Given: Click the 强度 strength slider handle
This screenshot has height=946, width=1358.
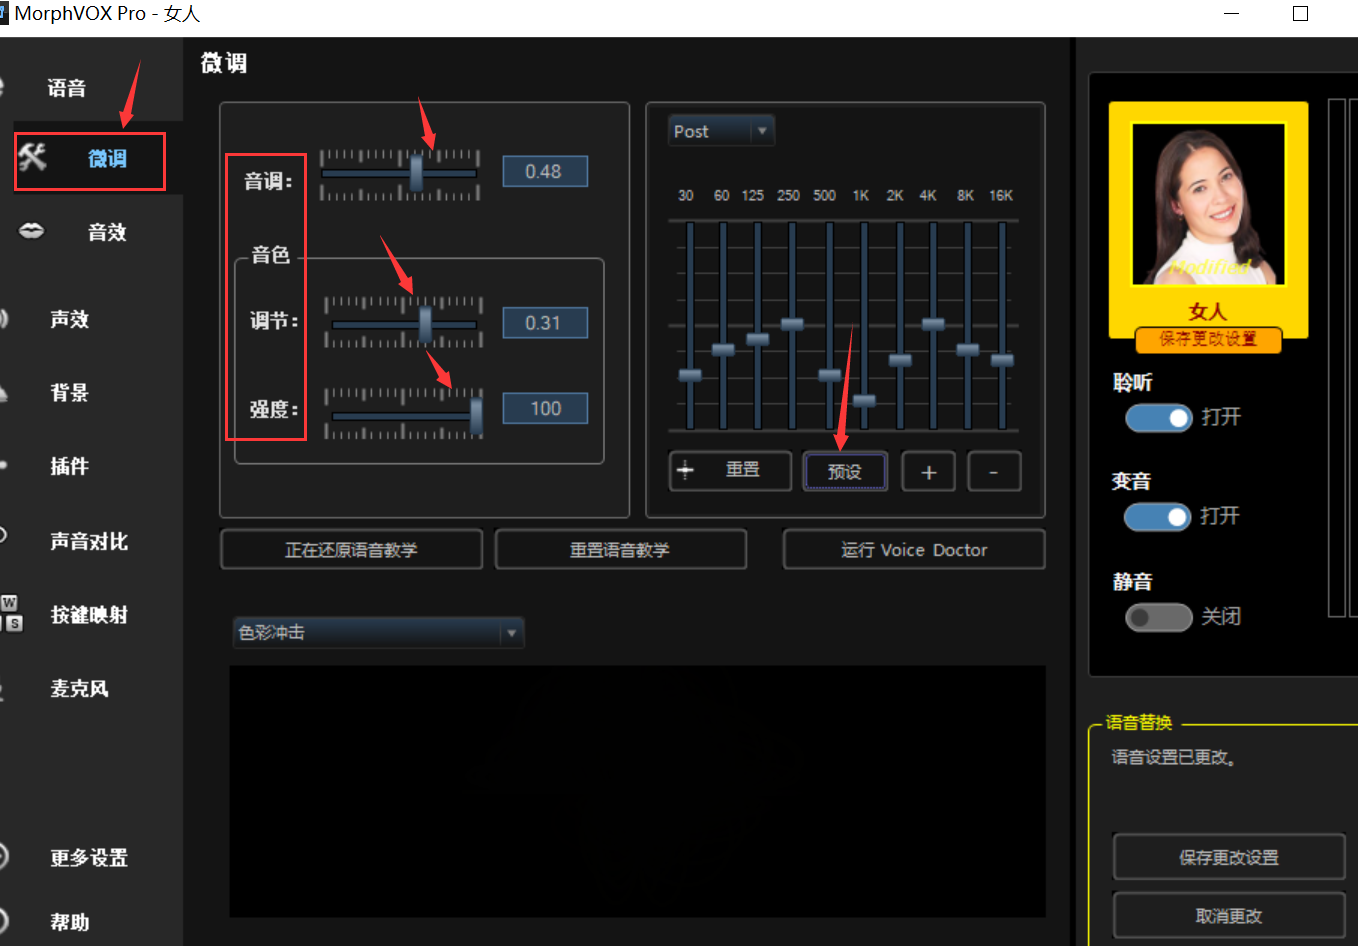Looking at the screenshot, I should (476, 416).
